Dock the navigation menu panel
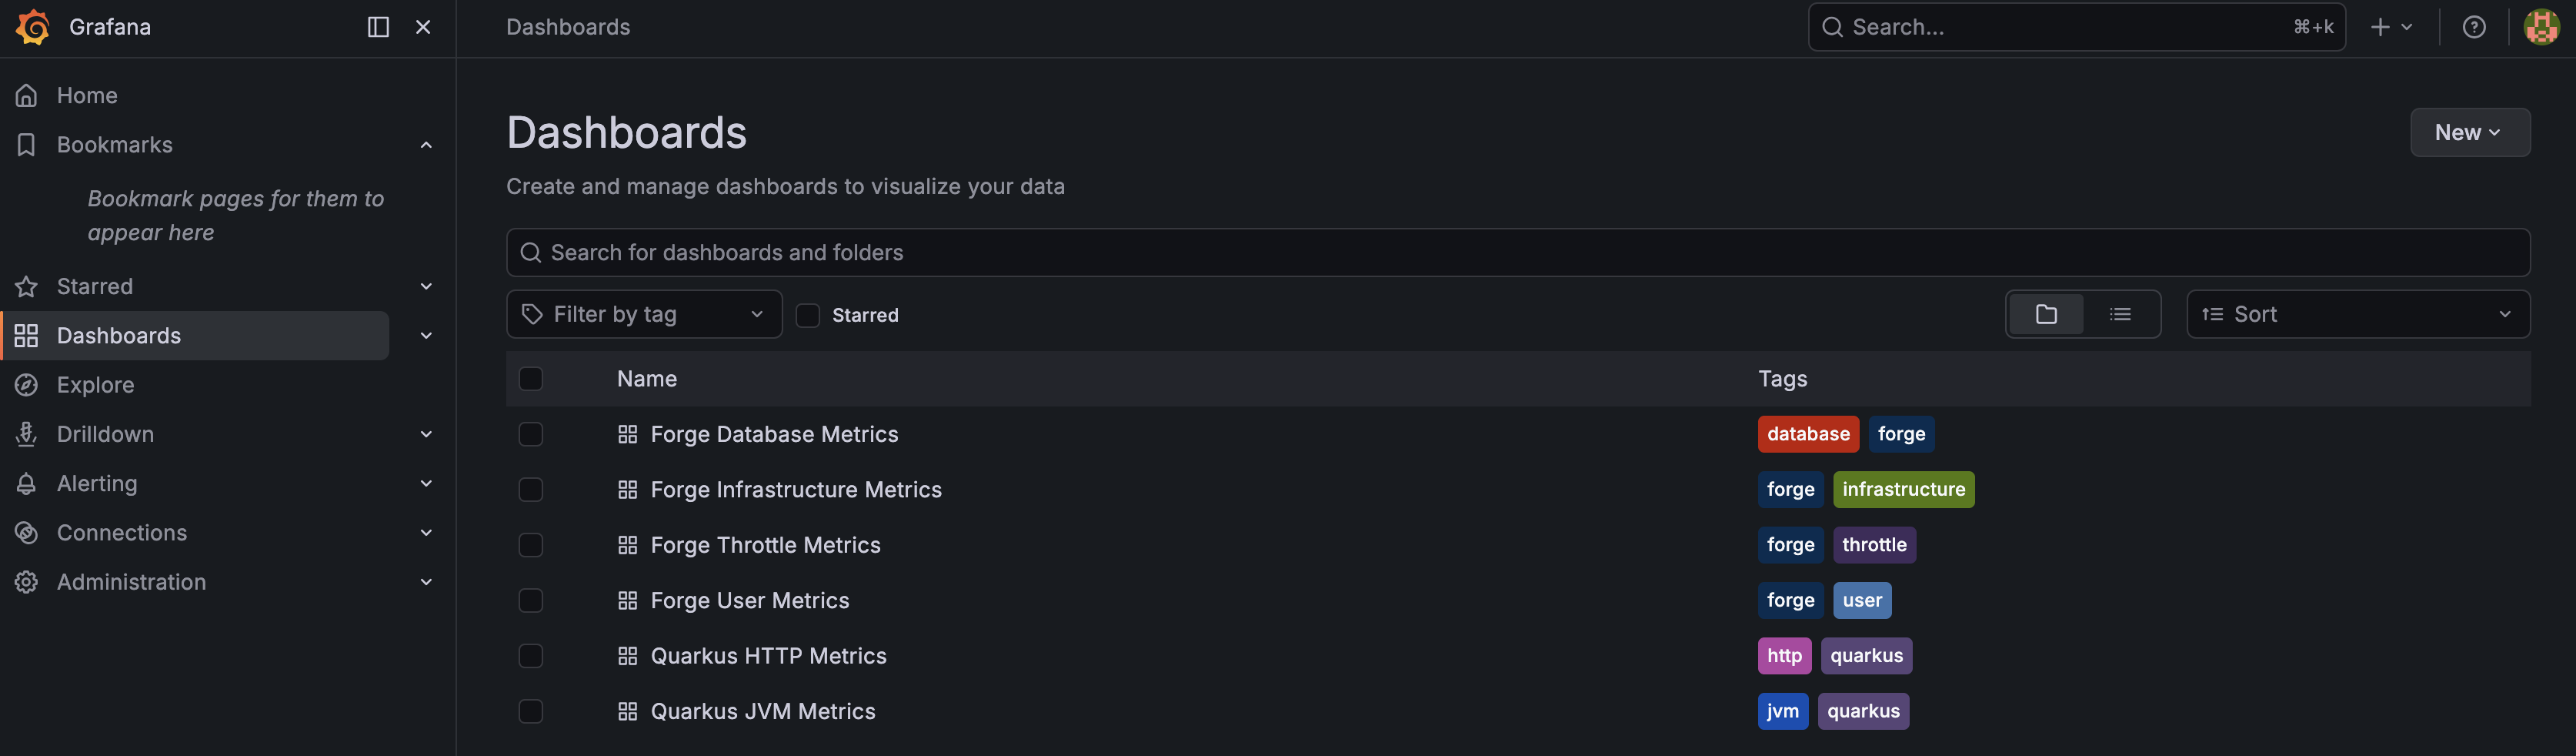Screen dimensions: 2576x756 pyautogui.click(x=378, y=27)
